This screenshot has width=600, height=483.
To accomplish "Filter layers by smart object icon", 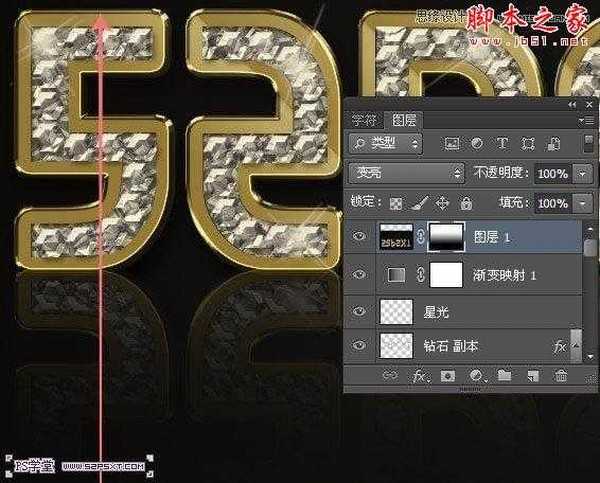I will pyautogui.click(x=553, y=144).
